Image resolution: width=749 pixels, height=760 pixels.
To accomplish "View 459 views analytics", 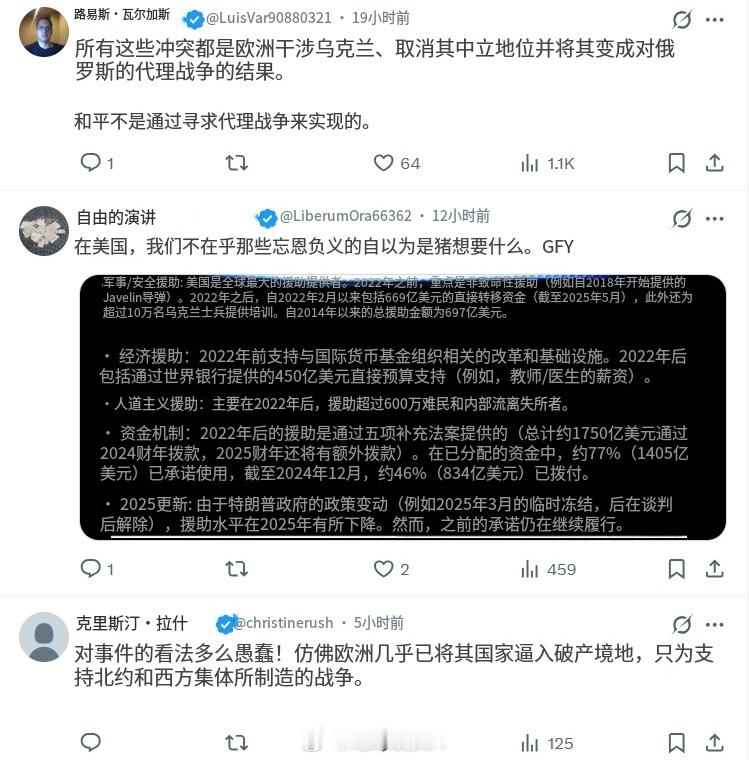I will (x=548, y=570).
